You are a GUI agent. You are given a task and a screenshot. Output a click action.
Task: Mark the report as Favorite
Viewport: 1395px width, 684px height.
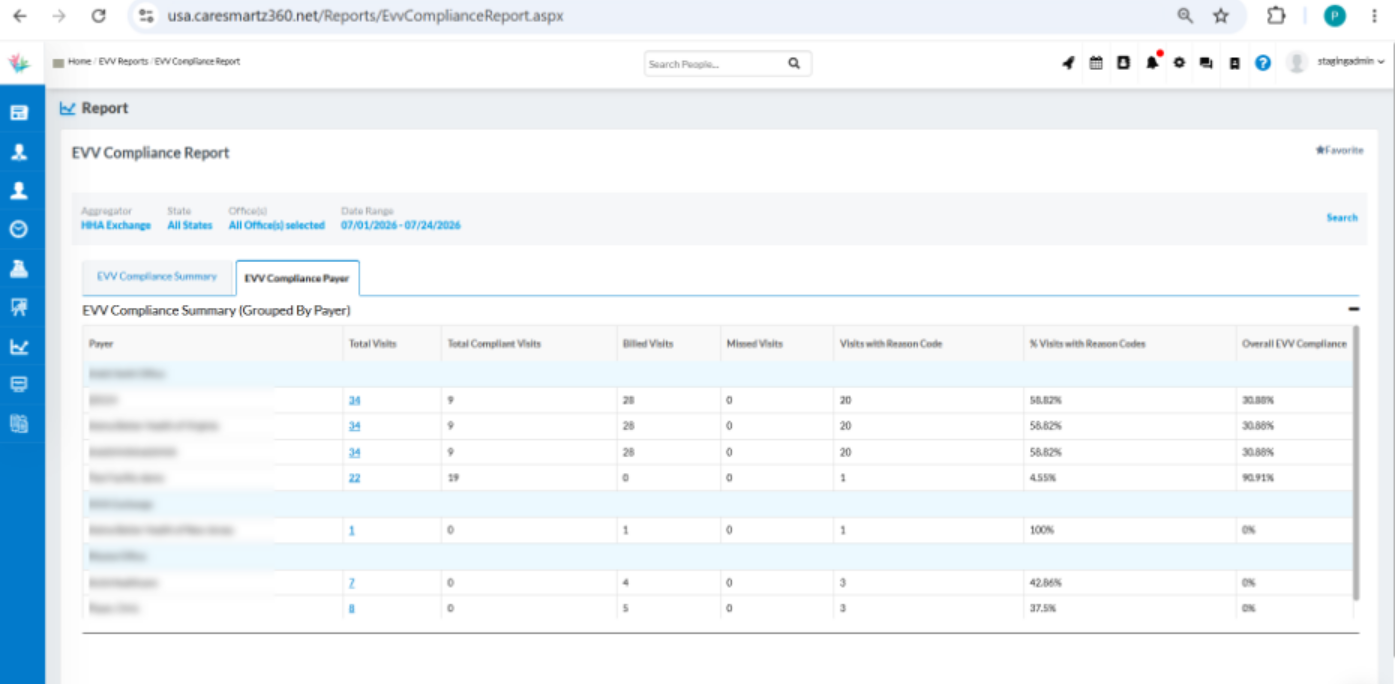click(1339, 150)
